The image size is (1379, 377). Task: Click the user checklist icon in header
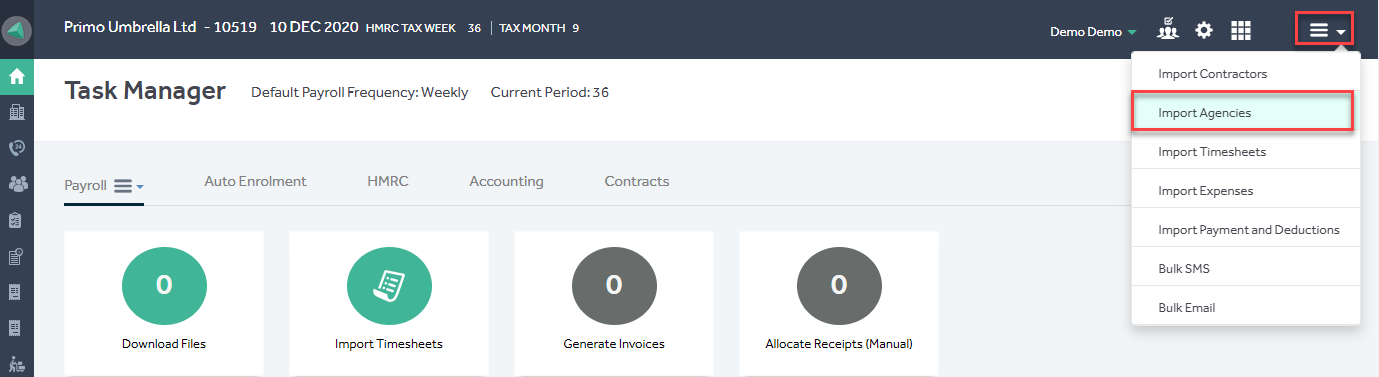[1167, 30]
